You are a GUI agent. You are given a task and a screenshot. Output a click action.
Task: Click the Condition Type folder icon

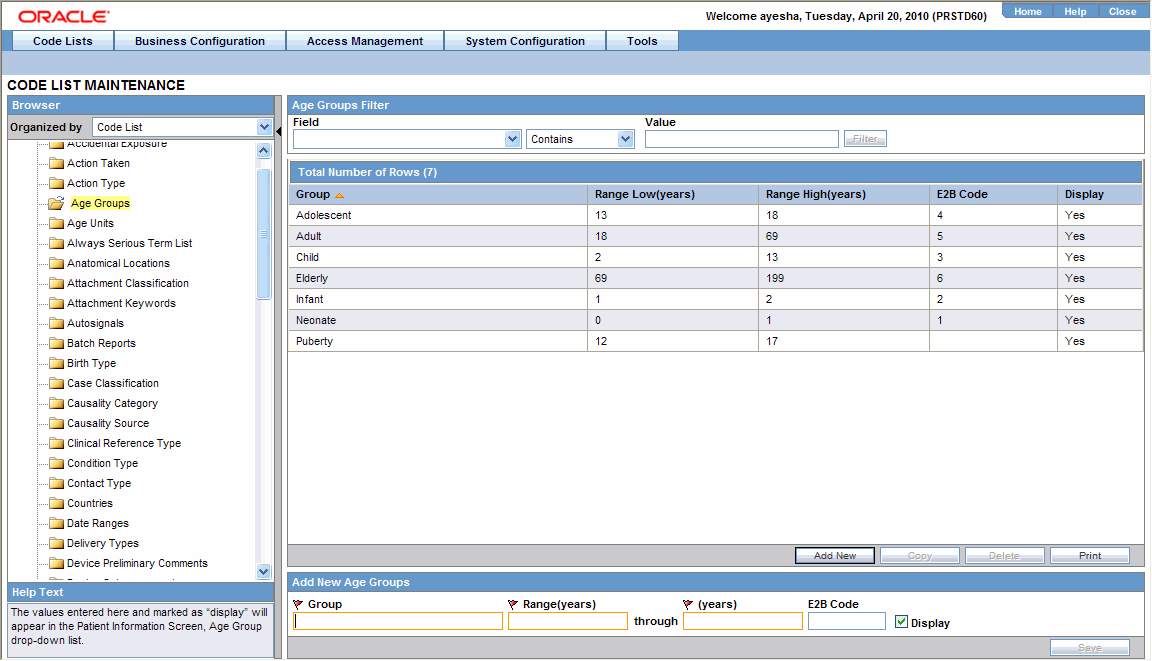coord(57,463)
